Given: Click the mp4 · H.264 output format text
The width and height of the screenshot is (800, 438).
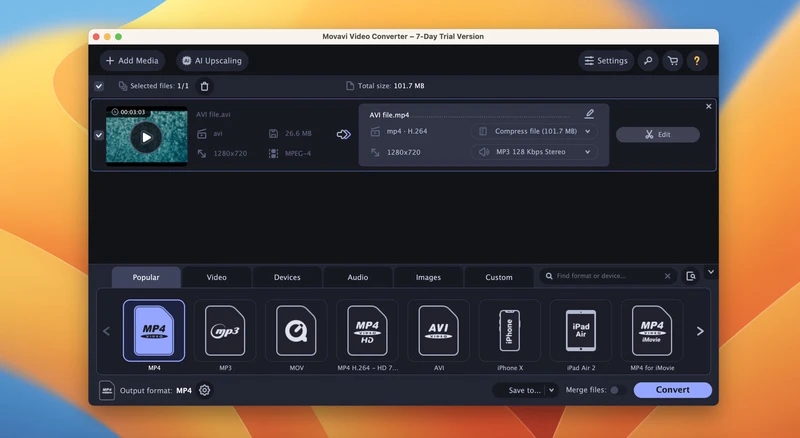Looking at the screenshot, I should point(407,131).
